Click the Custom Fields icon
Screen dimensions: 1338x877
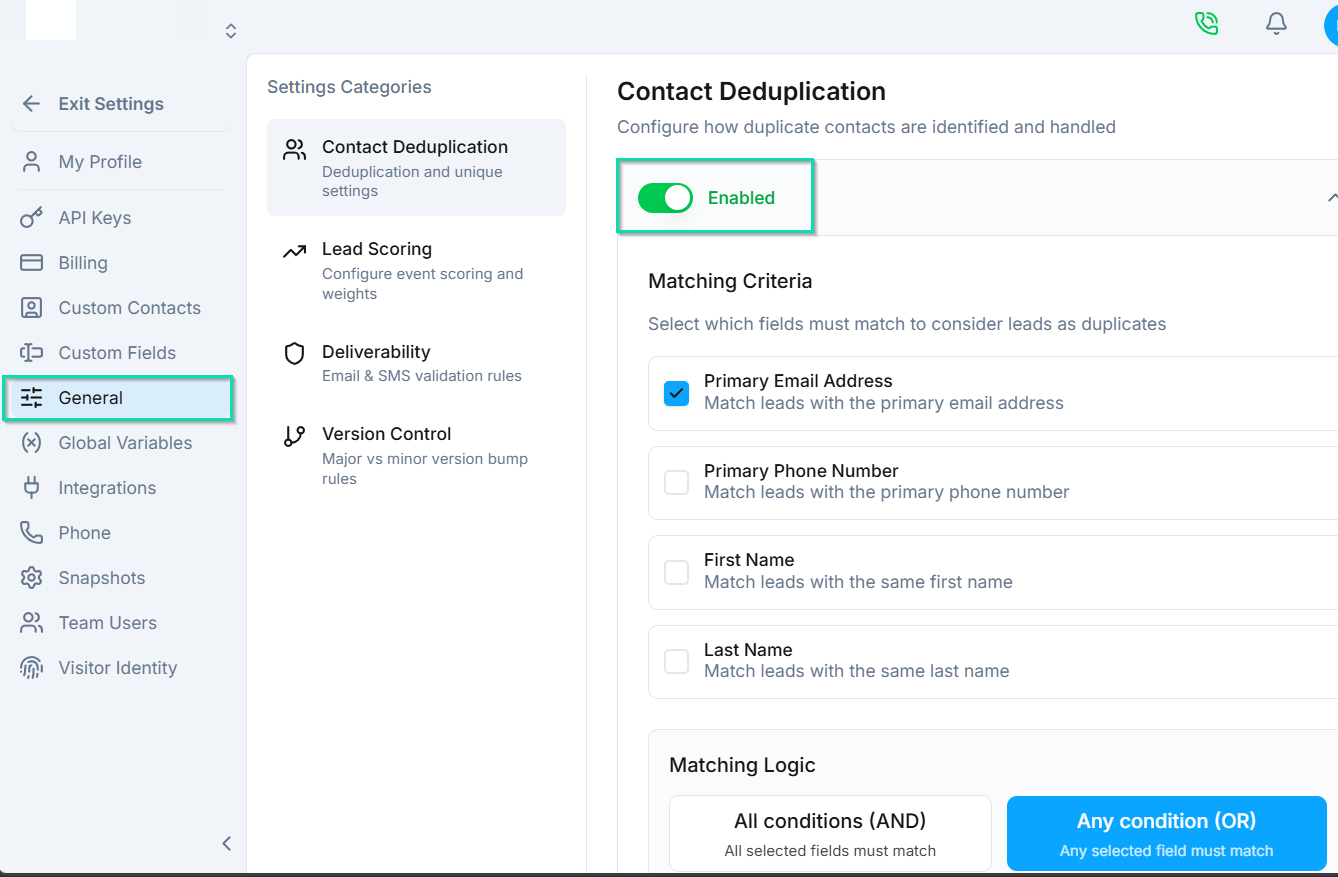[x=32, y=353]
